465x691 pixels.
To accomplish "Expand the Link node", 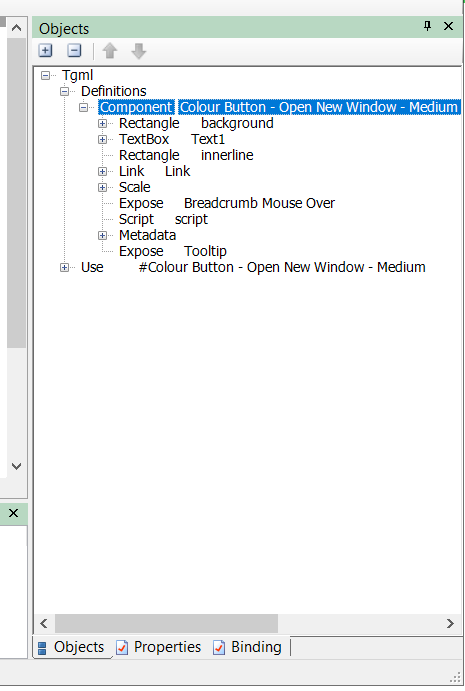I will coord(102,171).
